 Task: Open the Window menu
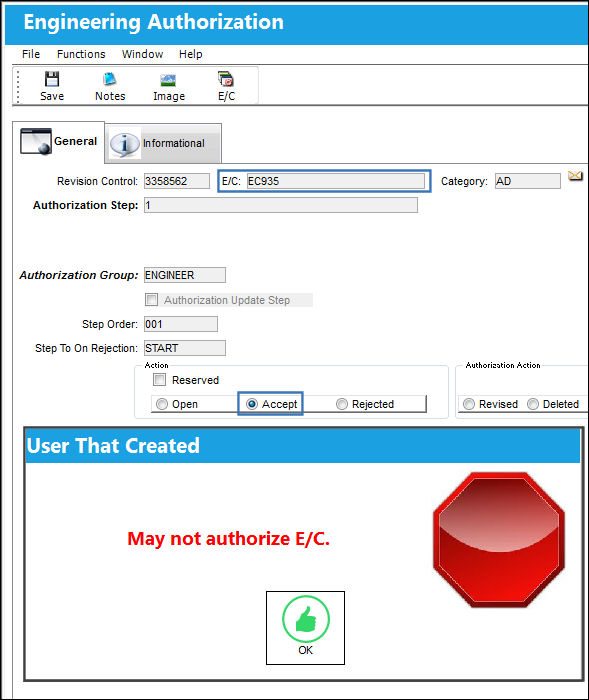[x=142, y=54]
